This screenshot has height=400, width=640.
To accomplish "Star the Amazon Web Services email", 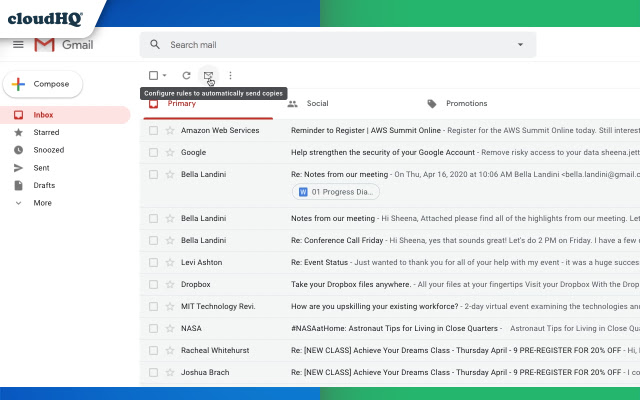I will pos(170,130).
